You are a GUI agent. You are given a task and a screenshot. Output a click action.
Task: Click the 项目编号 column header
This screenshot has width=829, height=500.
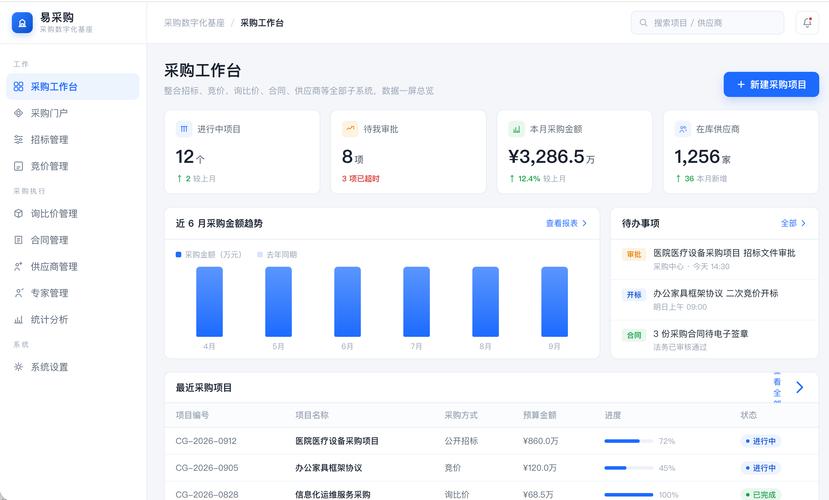pos(192,415)
